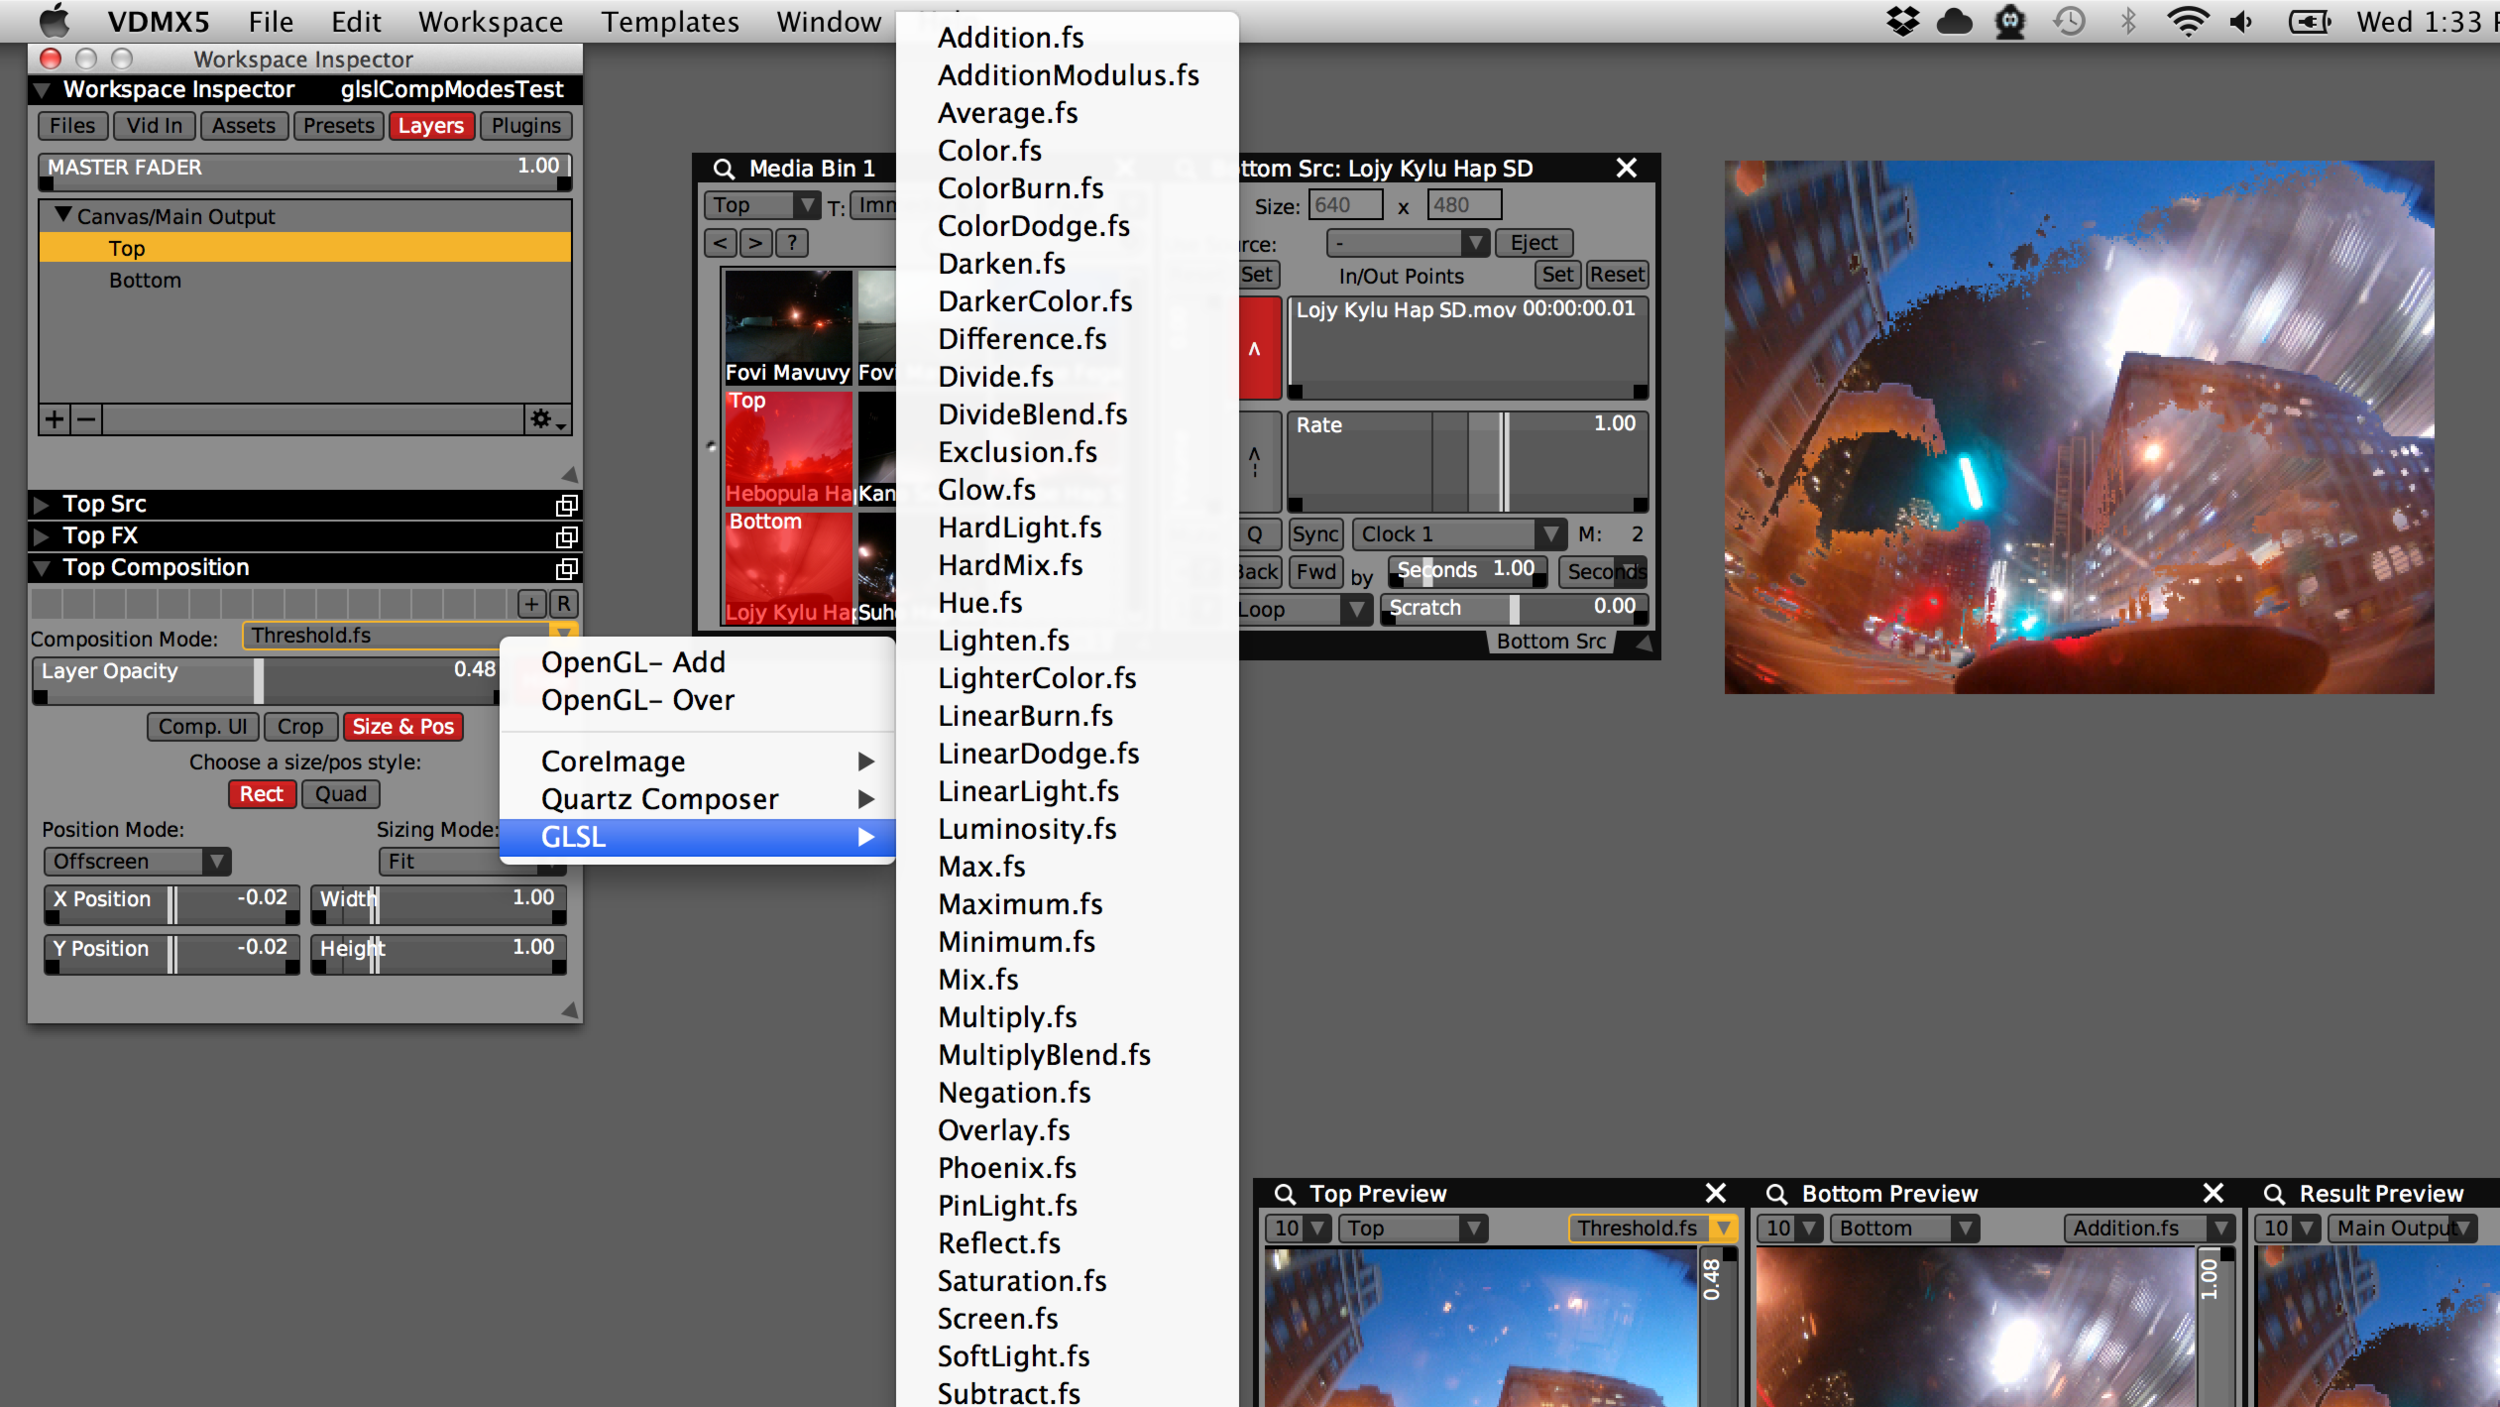Click the plus button in Top Composition
The image size is (2500, 1407).
click(531, 604)
